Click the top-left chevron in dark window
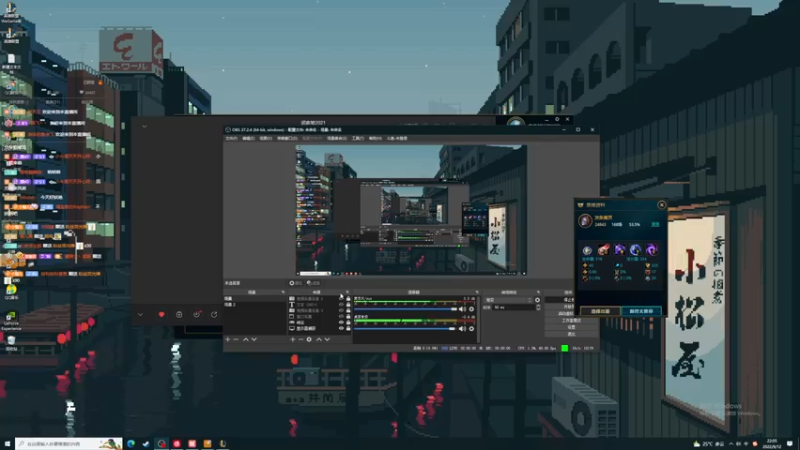 point(144,126)
